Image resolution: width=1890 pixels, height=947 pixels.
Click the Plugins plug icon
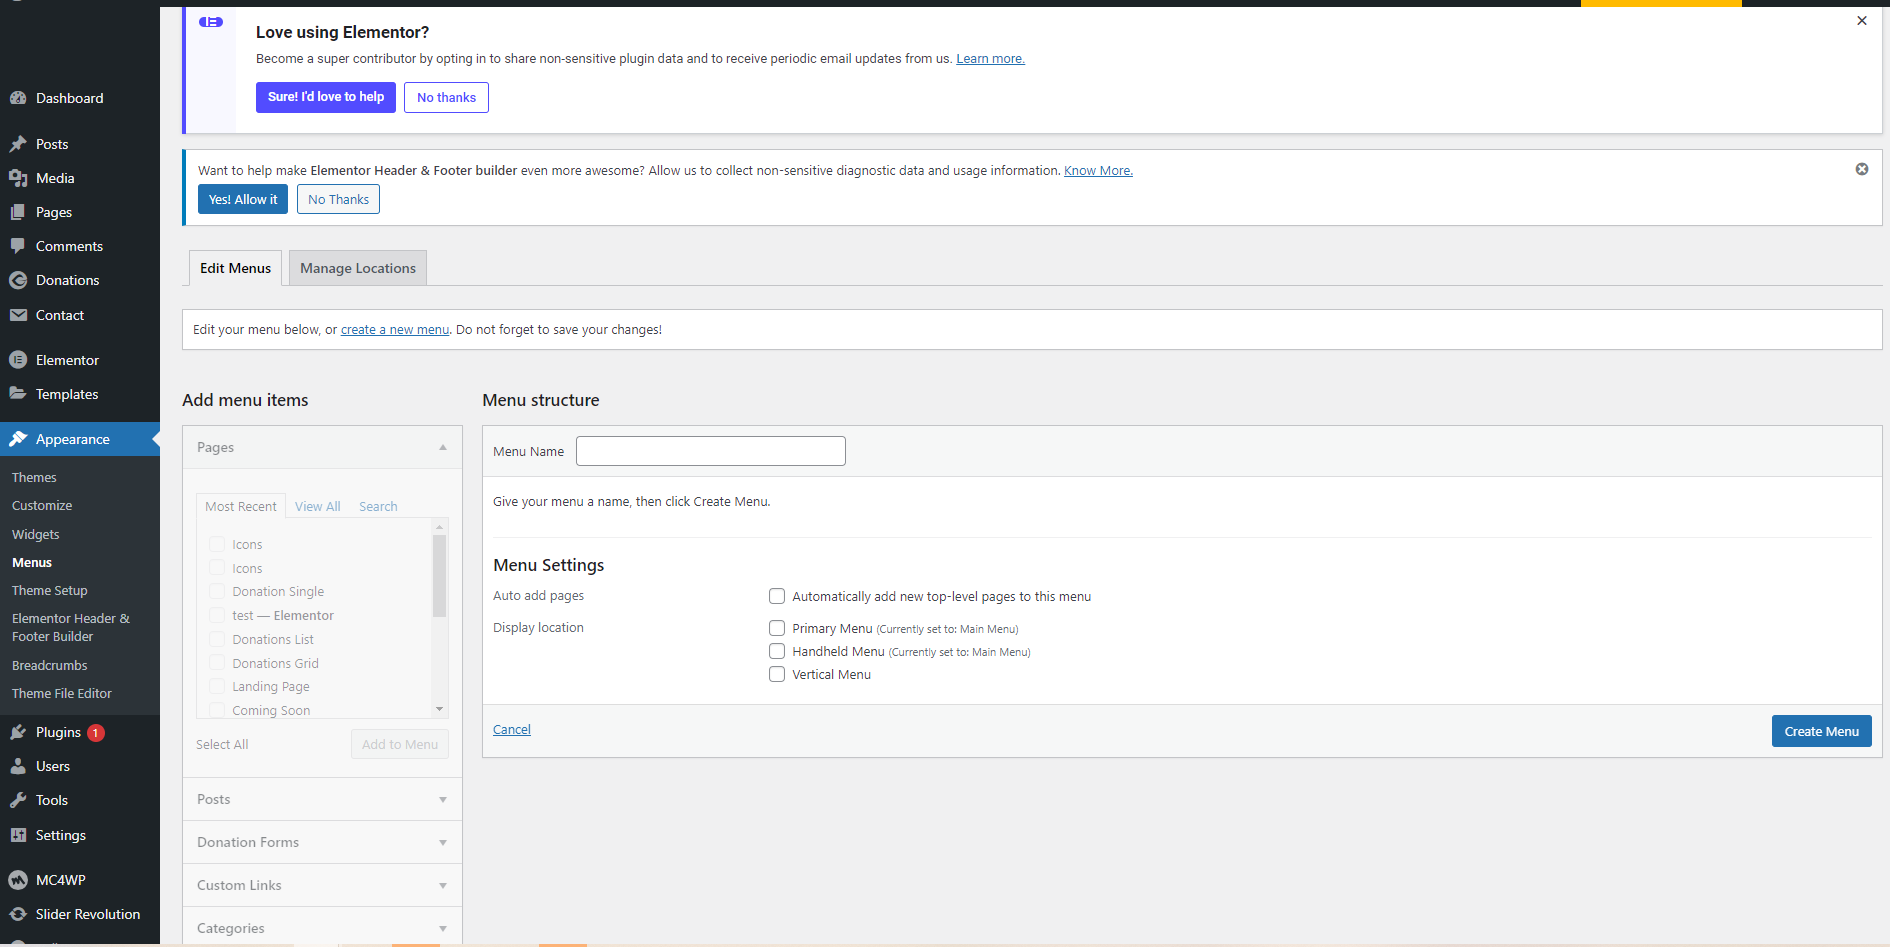tap(18, 732)
